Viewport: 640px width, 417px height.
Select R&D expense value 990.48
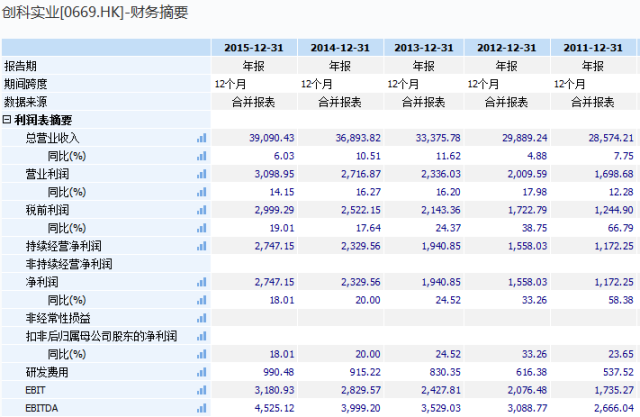click(x=279, y=372)
